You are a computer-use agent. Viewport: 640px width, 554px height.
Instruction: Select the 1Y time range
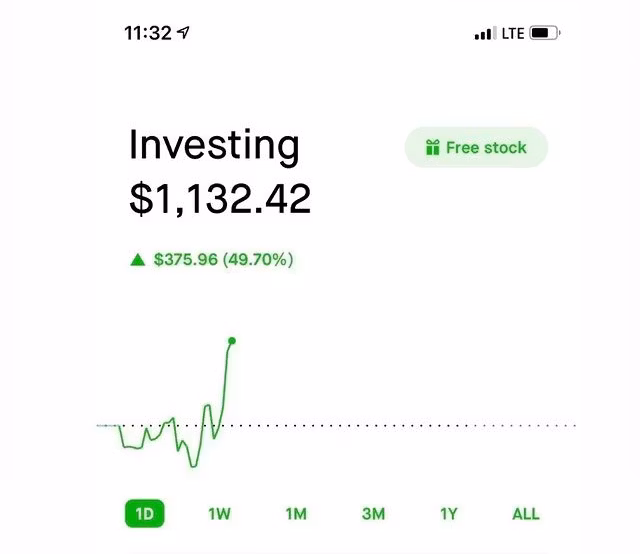449,514
